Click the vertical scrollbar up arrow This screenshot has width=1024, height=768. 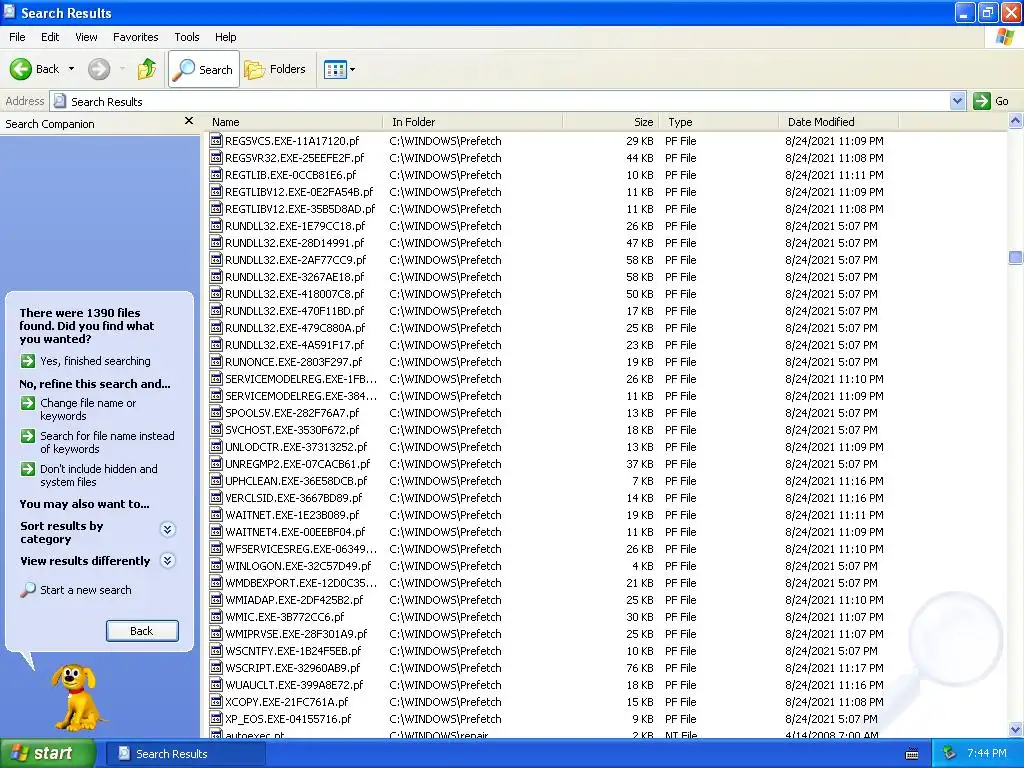pos(1016,121)
